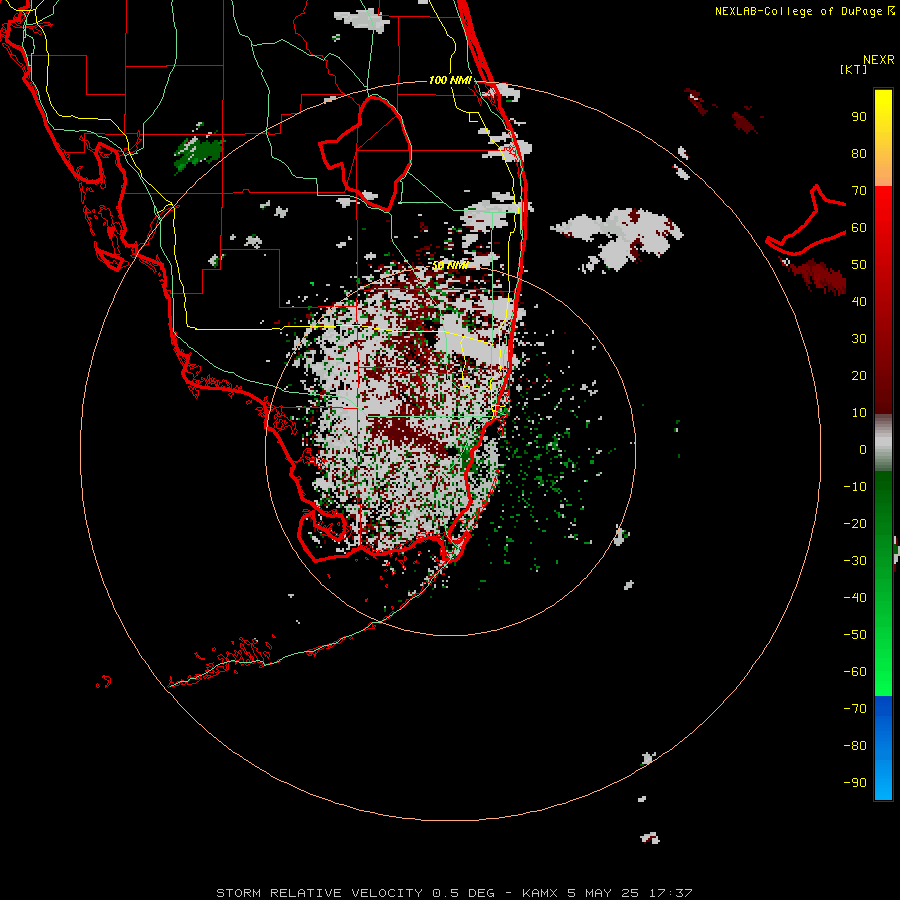Click the 20 value on velocity scale
The height and width of the screenshot is (900, 900).
point(859,375)
